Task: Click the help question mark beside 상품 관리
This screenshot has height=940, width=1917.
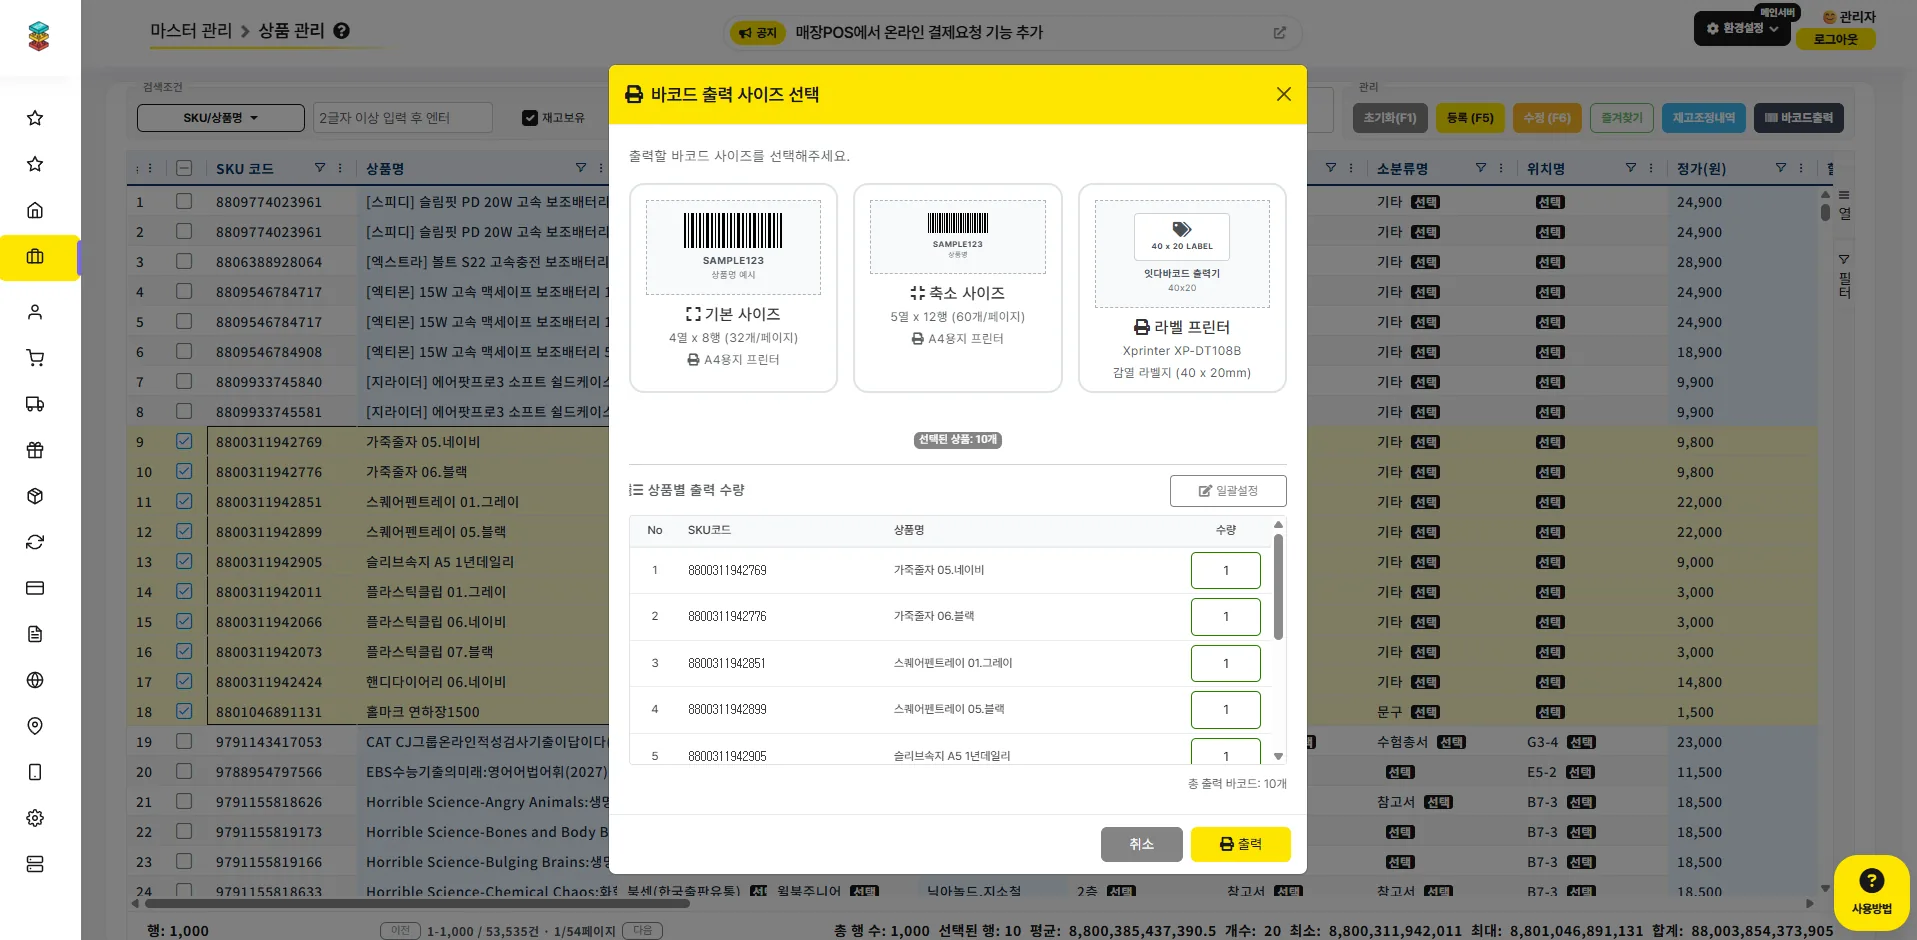Action: [x=342, y=31]
